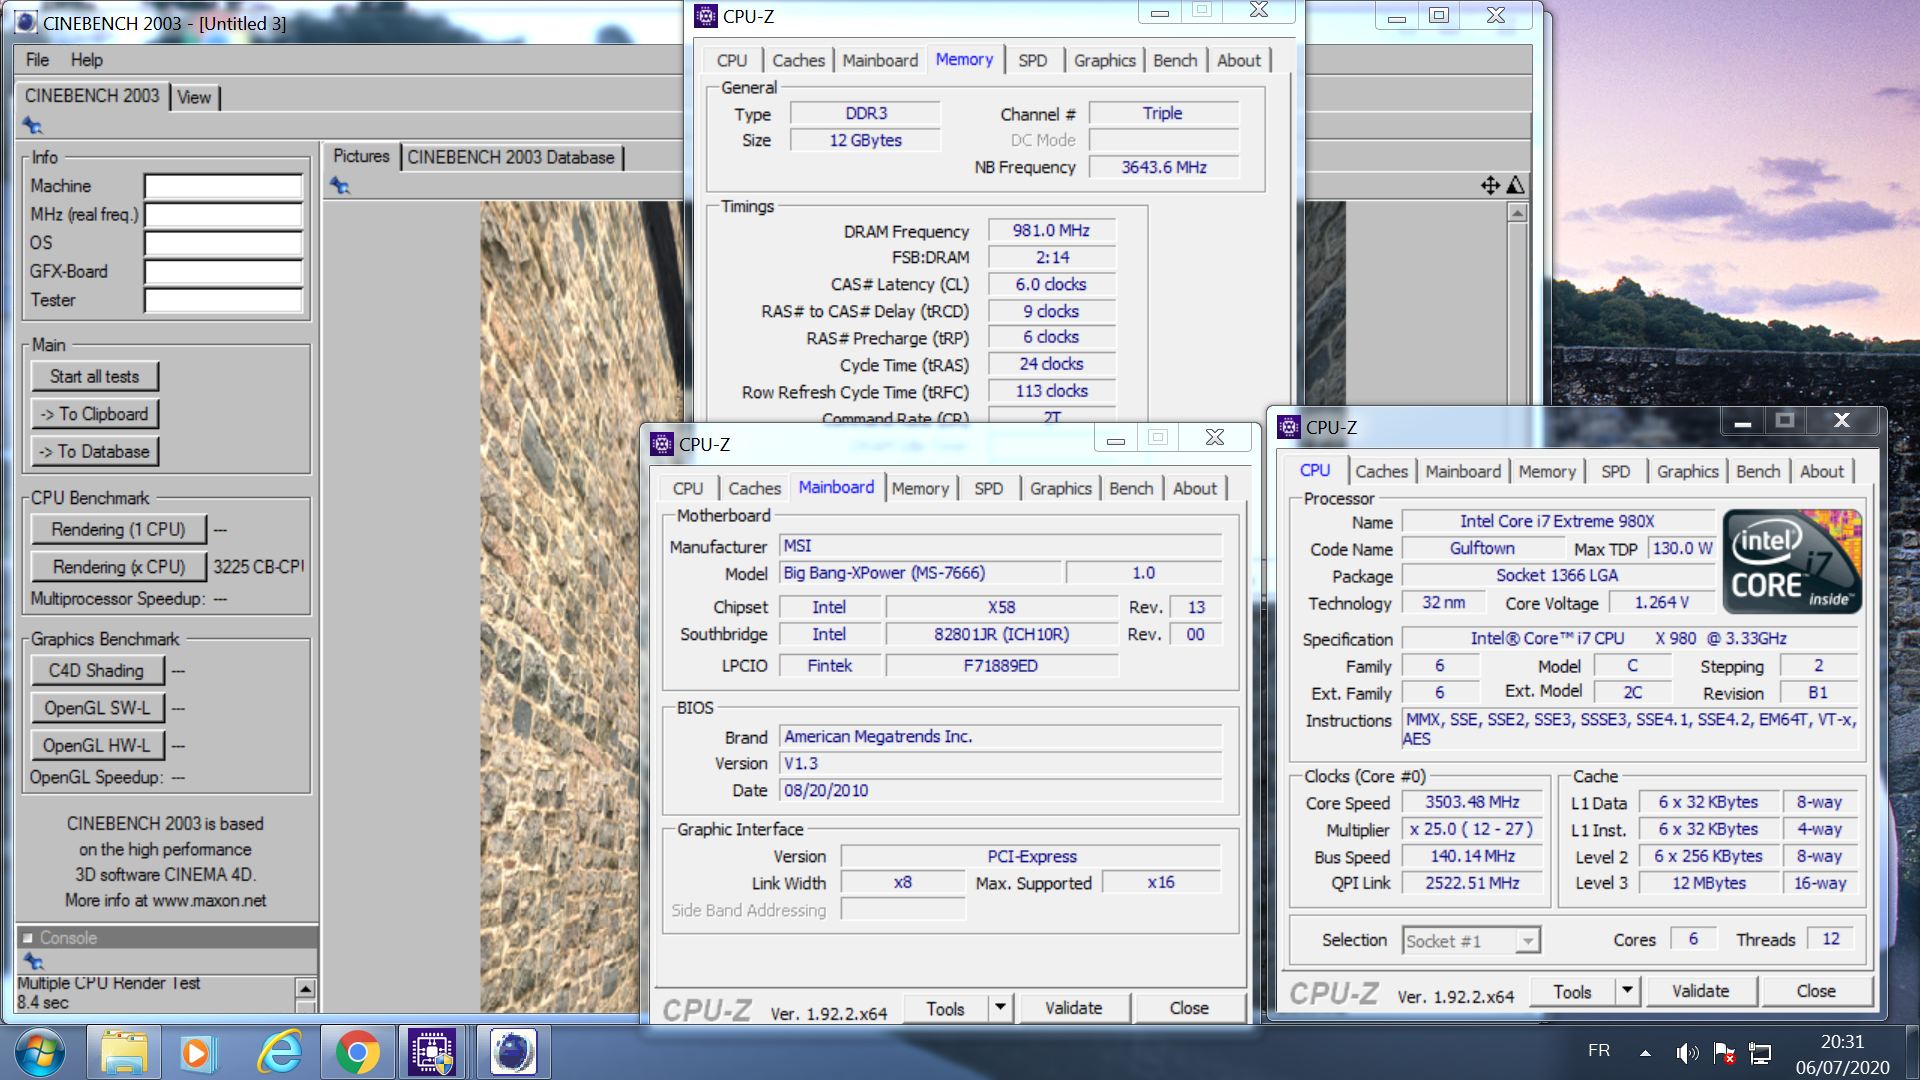This screenshot has width=1920, height=1080.
Task: Click CINEBENCH title bar app icon
Action: [27, 22]
